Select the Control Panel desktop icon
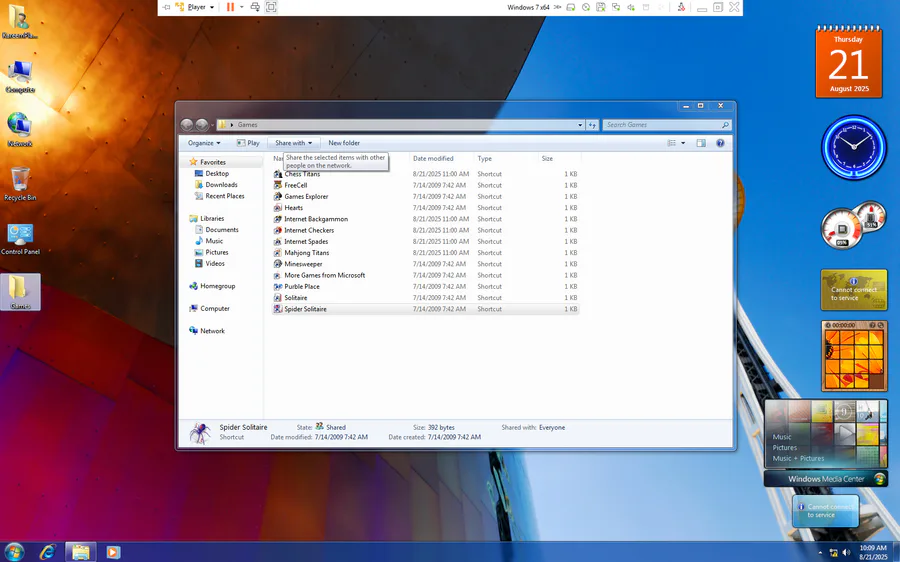Image resolution: width=900 pixels, height=562 pixels. click(20, 239)
